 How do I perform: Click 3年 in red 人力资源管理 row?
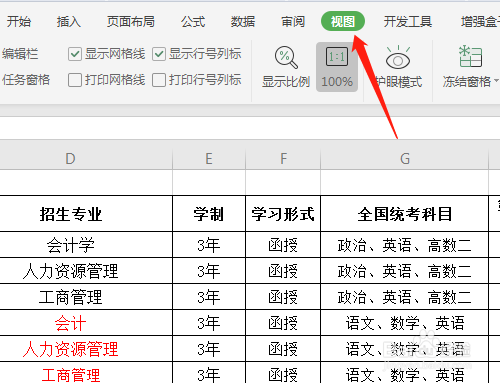209,349
